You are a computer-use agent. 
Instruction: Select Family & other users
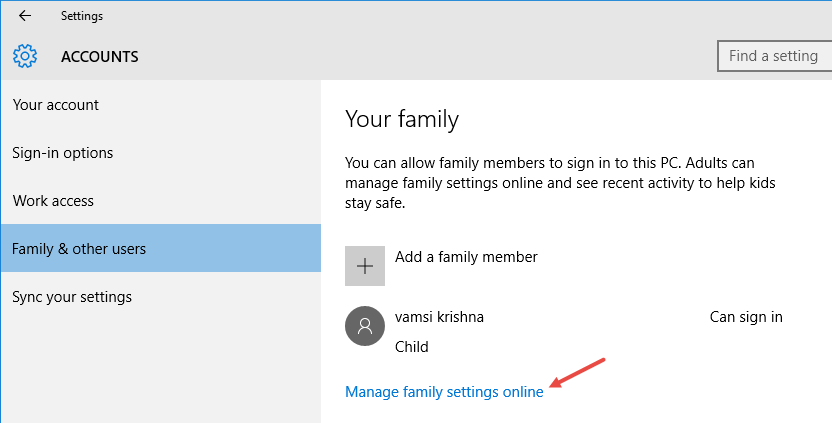tap(80, 249)
